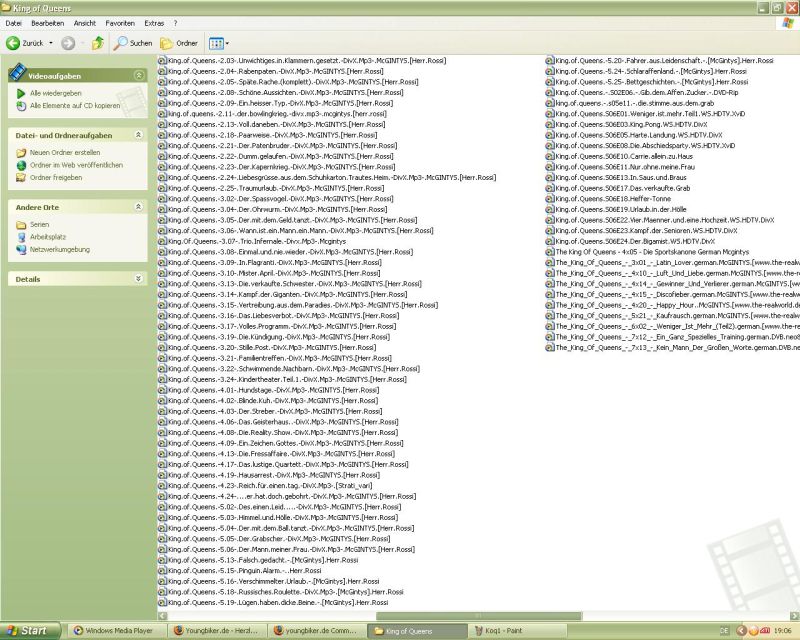Screen dimensions: 800x640
Task: Click the Alle wiedergeben play icon
Action: point(21,93)
